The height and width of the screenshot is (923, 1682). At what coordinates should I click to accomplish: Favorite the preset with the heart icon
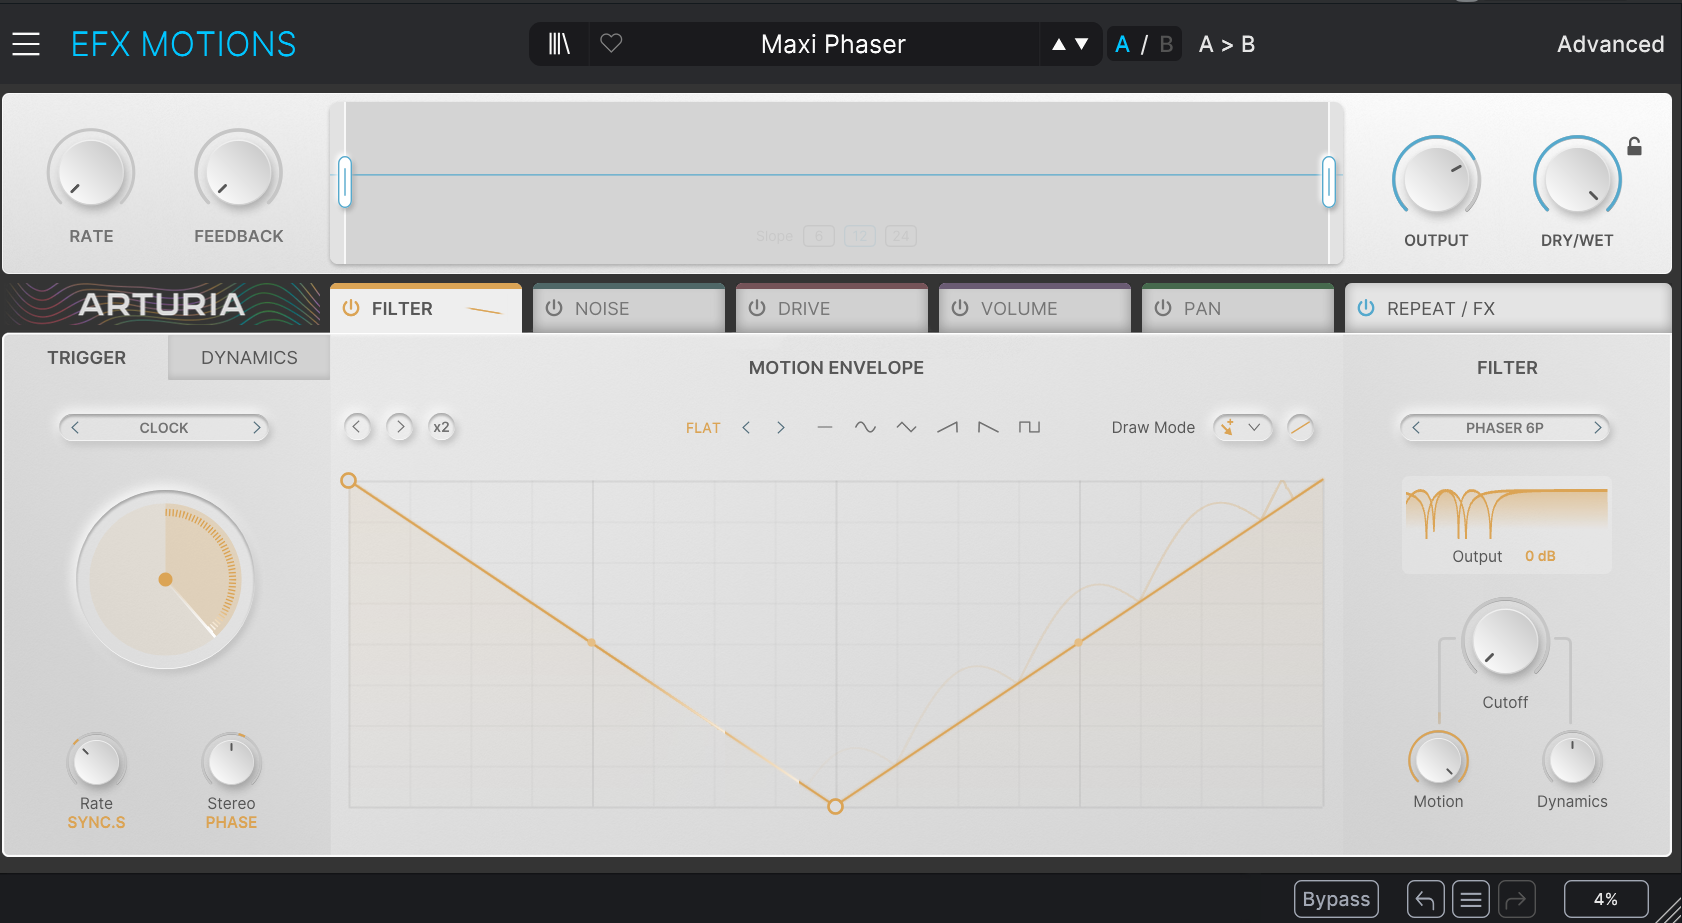(x=611, y=44)
